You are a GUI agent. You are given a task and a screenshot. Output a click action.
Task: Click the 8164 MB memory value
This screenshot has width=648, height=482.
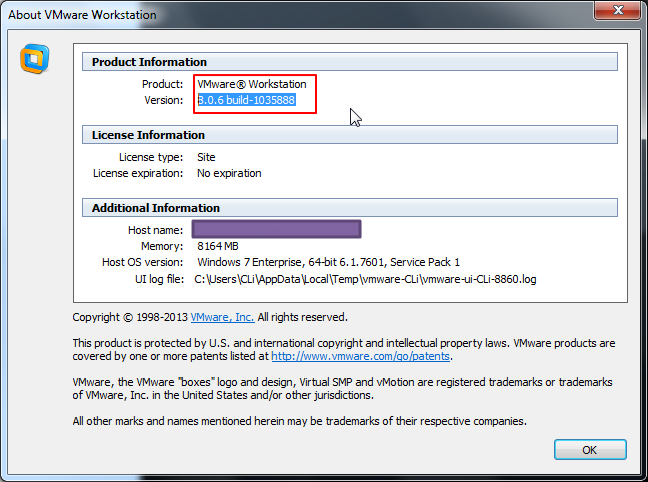click(x=218, y=246)
